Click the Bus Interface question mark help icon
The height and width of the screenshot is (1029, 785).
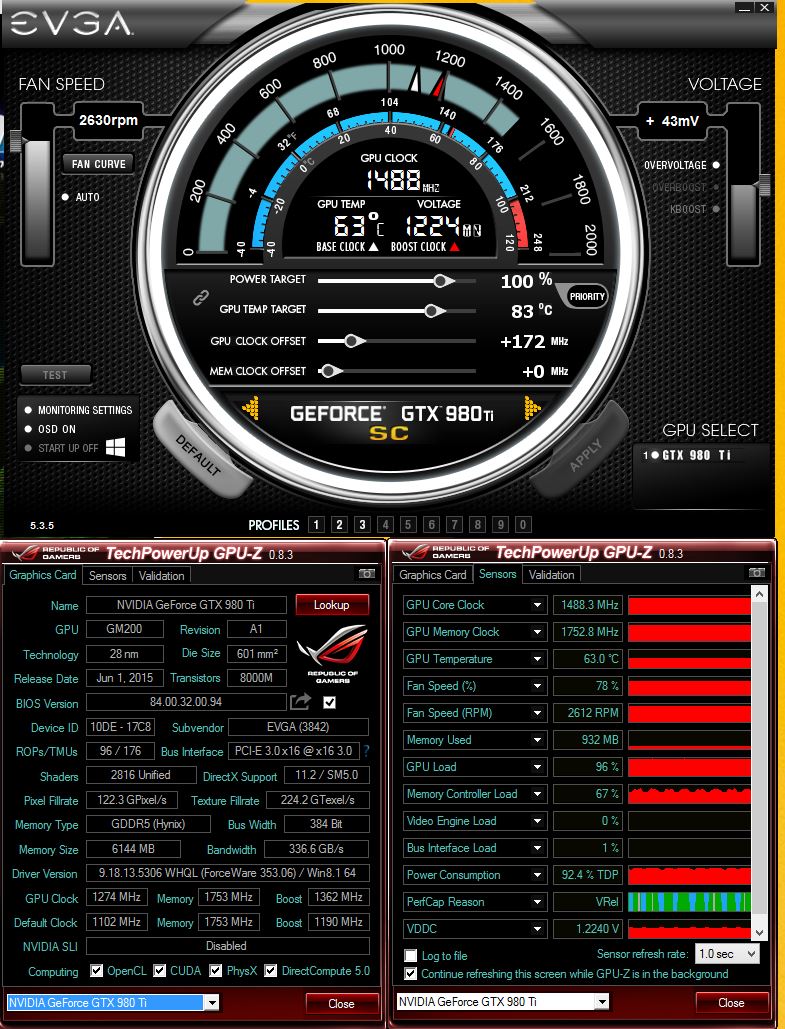pos(366,751)
